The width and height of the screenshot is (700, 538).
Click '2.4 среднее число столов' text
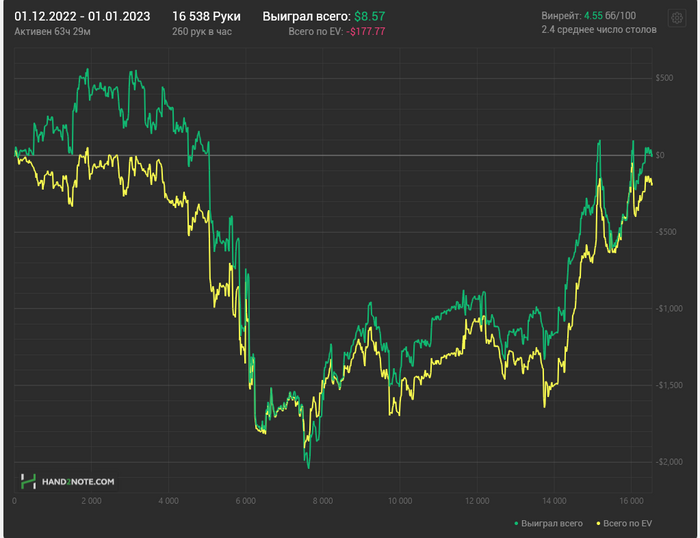599,30
